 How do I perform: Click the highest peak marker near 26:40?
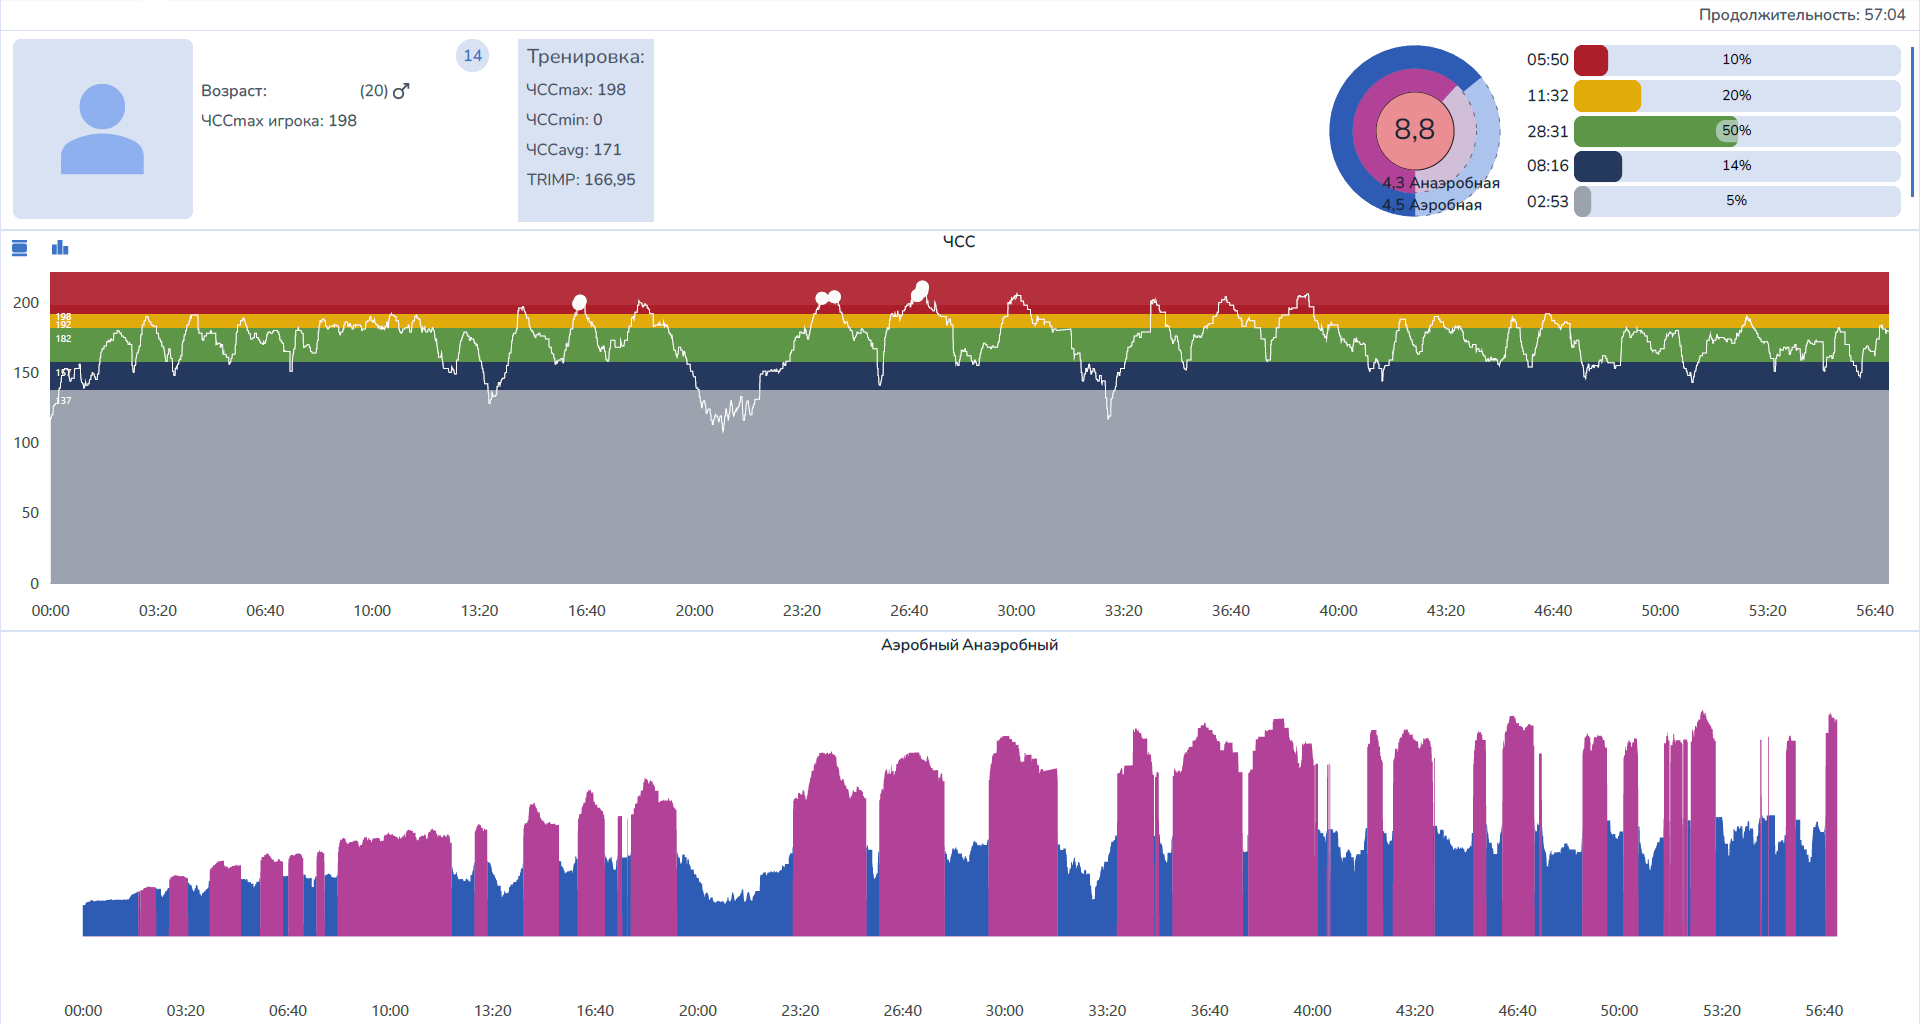[922, 288]
